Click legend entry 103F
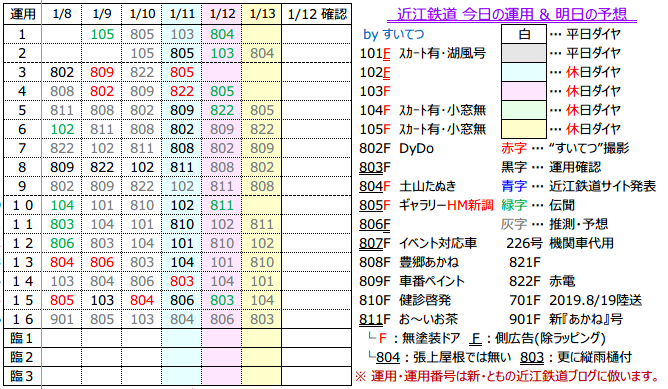Image resolution: width=668 pixels, height=389 pixels. coord(375,91)
